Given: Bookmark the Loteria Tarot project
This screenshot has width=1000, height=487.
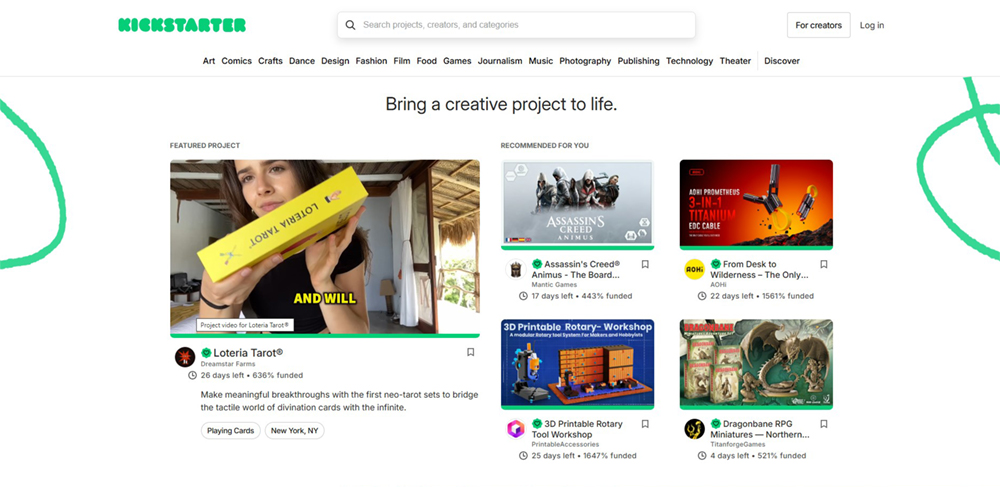Looking at the screenshot, I should pos(471,352).
